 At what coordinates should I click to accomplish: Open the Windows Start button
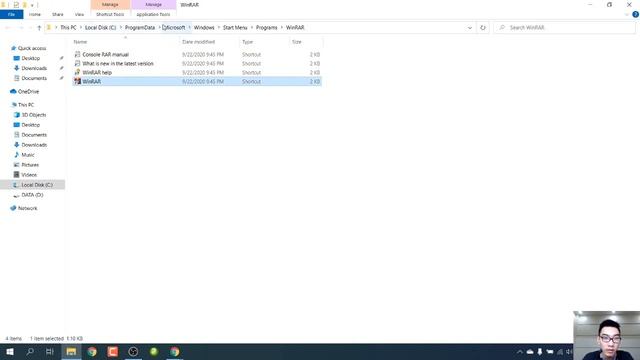pyautogui.click(x=10, y=352)
